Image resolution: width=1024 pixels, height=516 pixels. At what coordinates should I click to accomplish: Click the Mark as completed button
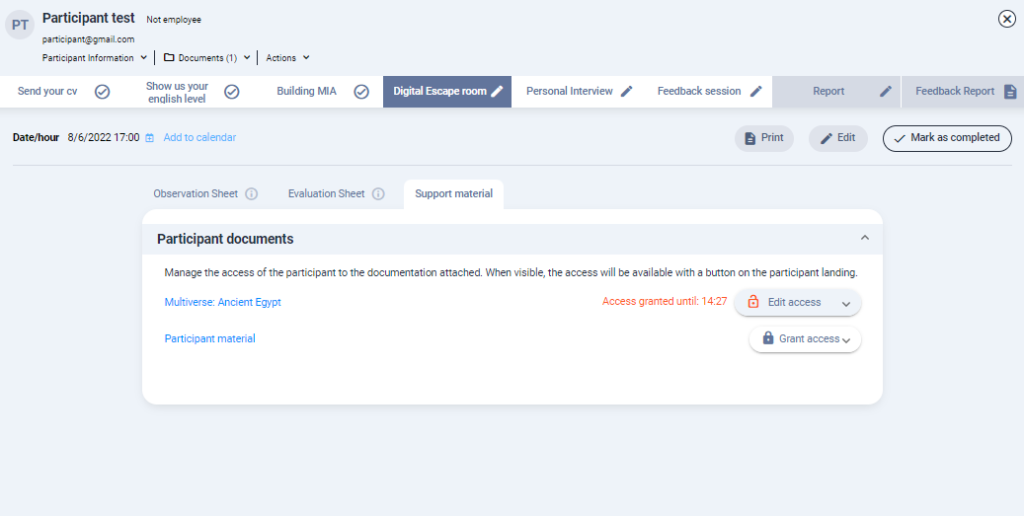click(x=946, y=138)
